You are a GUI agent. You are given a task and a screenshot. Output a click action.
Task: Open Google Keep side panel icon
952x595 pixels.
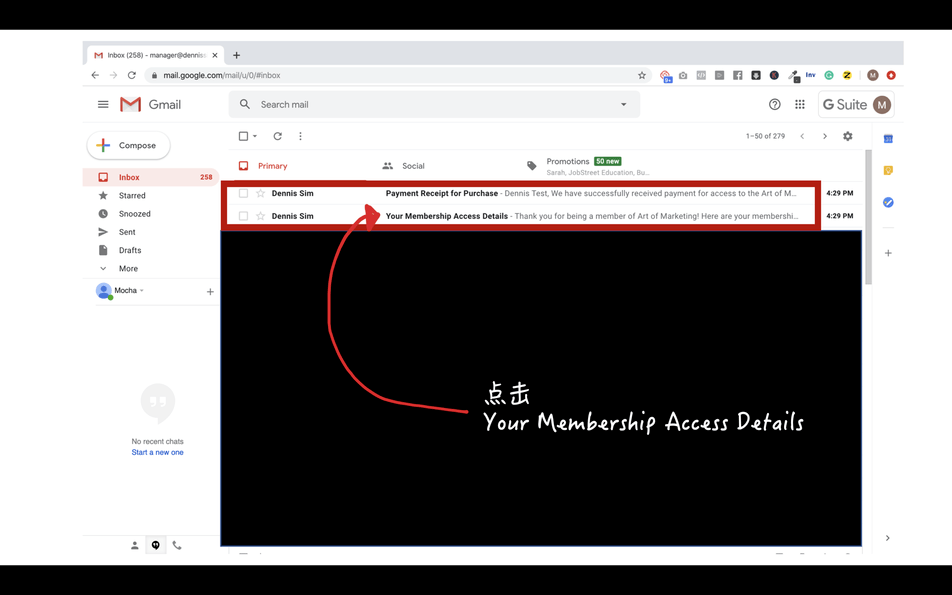[x=888, y=171]
